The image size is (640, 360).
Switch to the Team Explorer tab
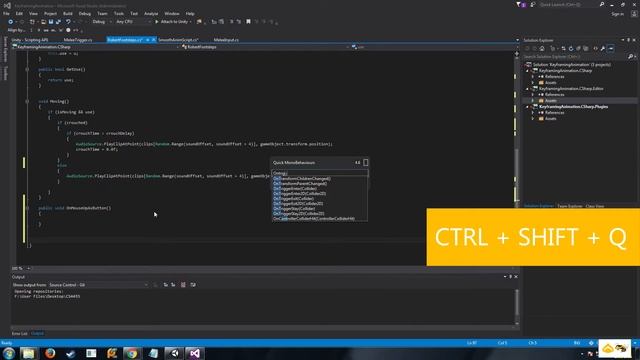point(570,206)
